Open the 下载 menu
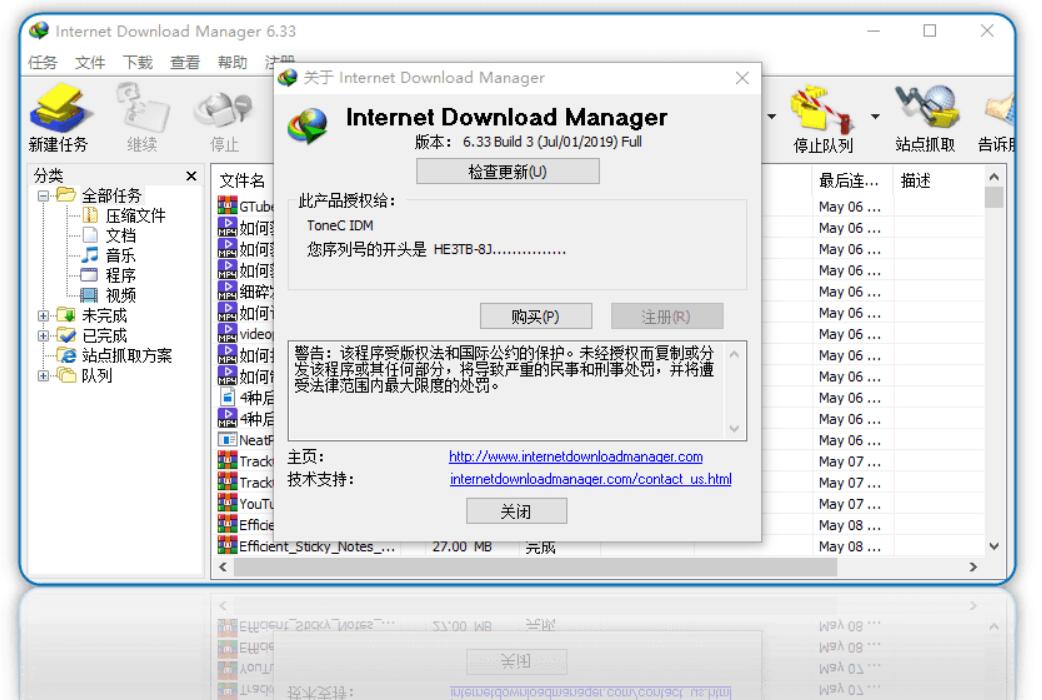1042x700 pixels. point(138,62)
